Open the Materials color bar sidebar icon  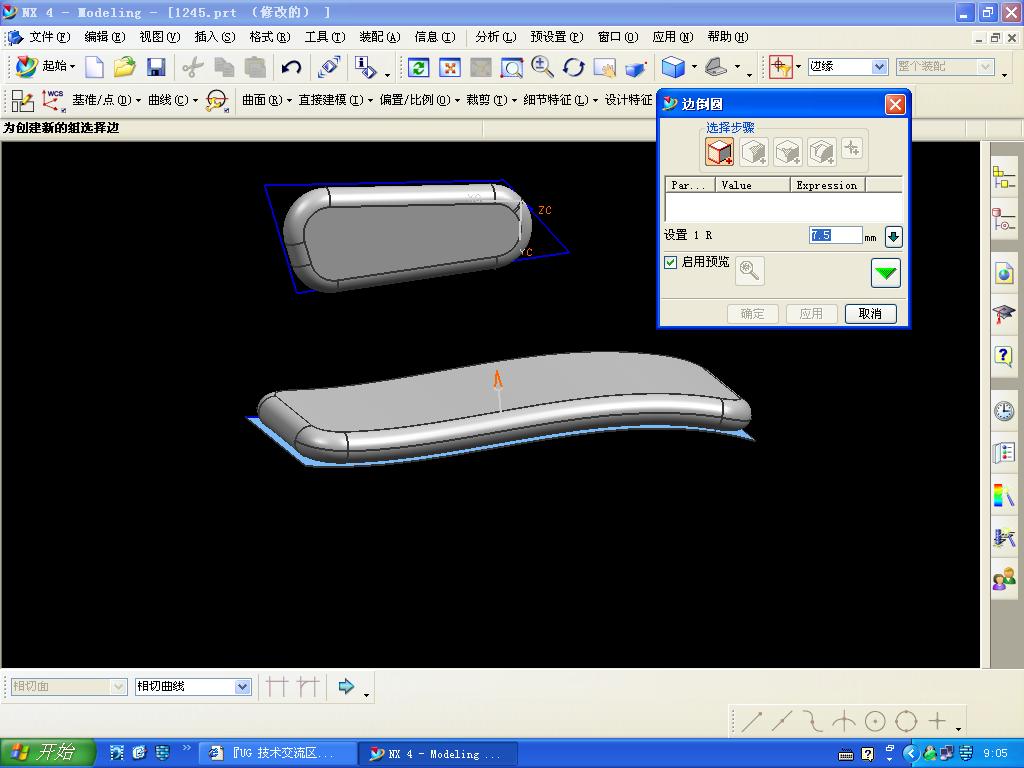click(1004, 495)
